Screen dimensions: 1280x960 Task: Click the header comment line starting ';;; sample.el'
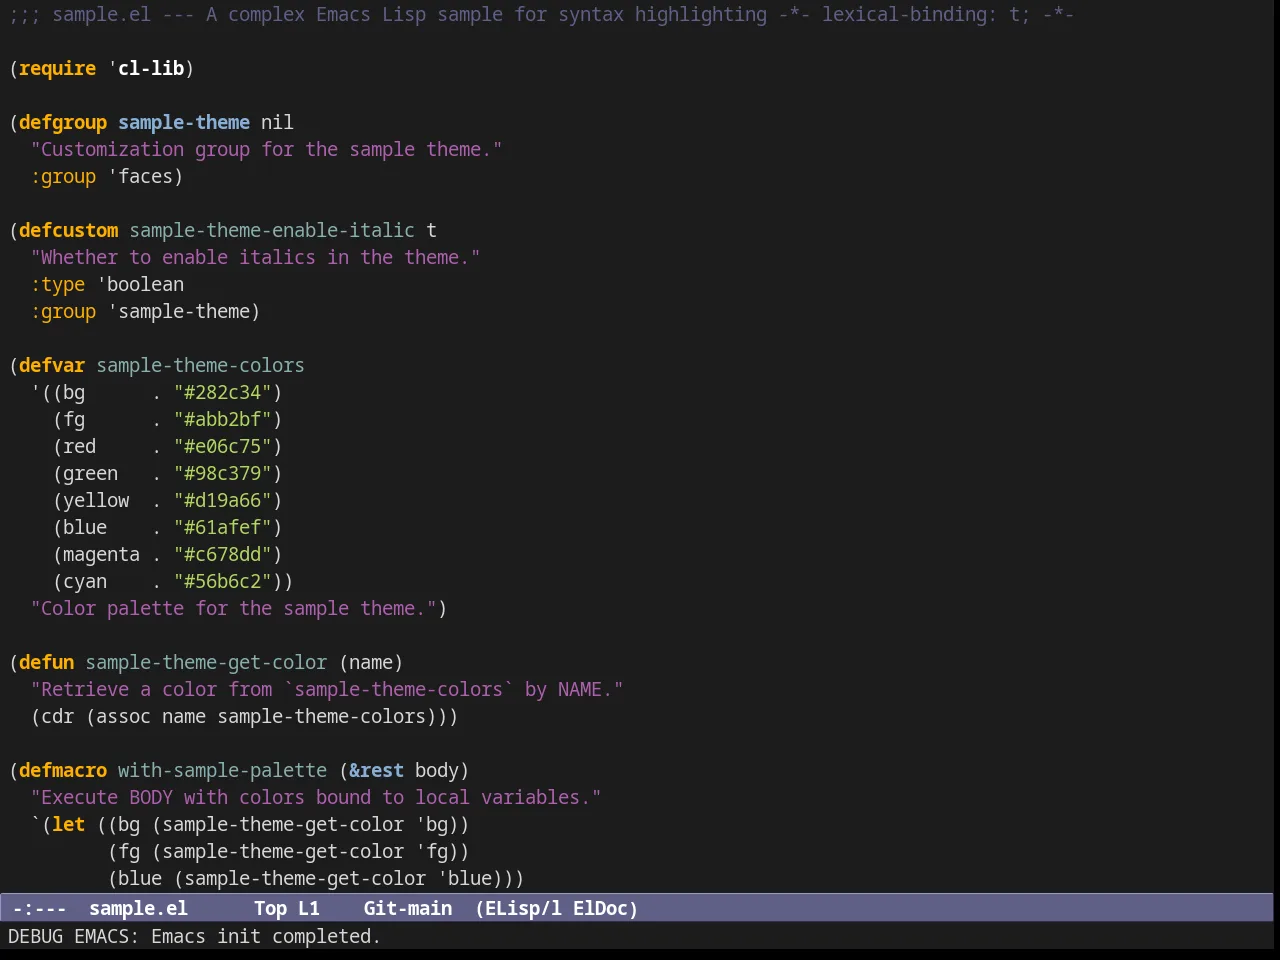541,14
